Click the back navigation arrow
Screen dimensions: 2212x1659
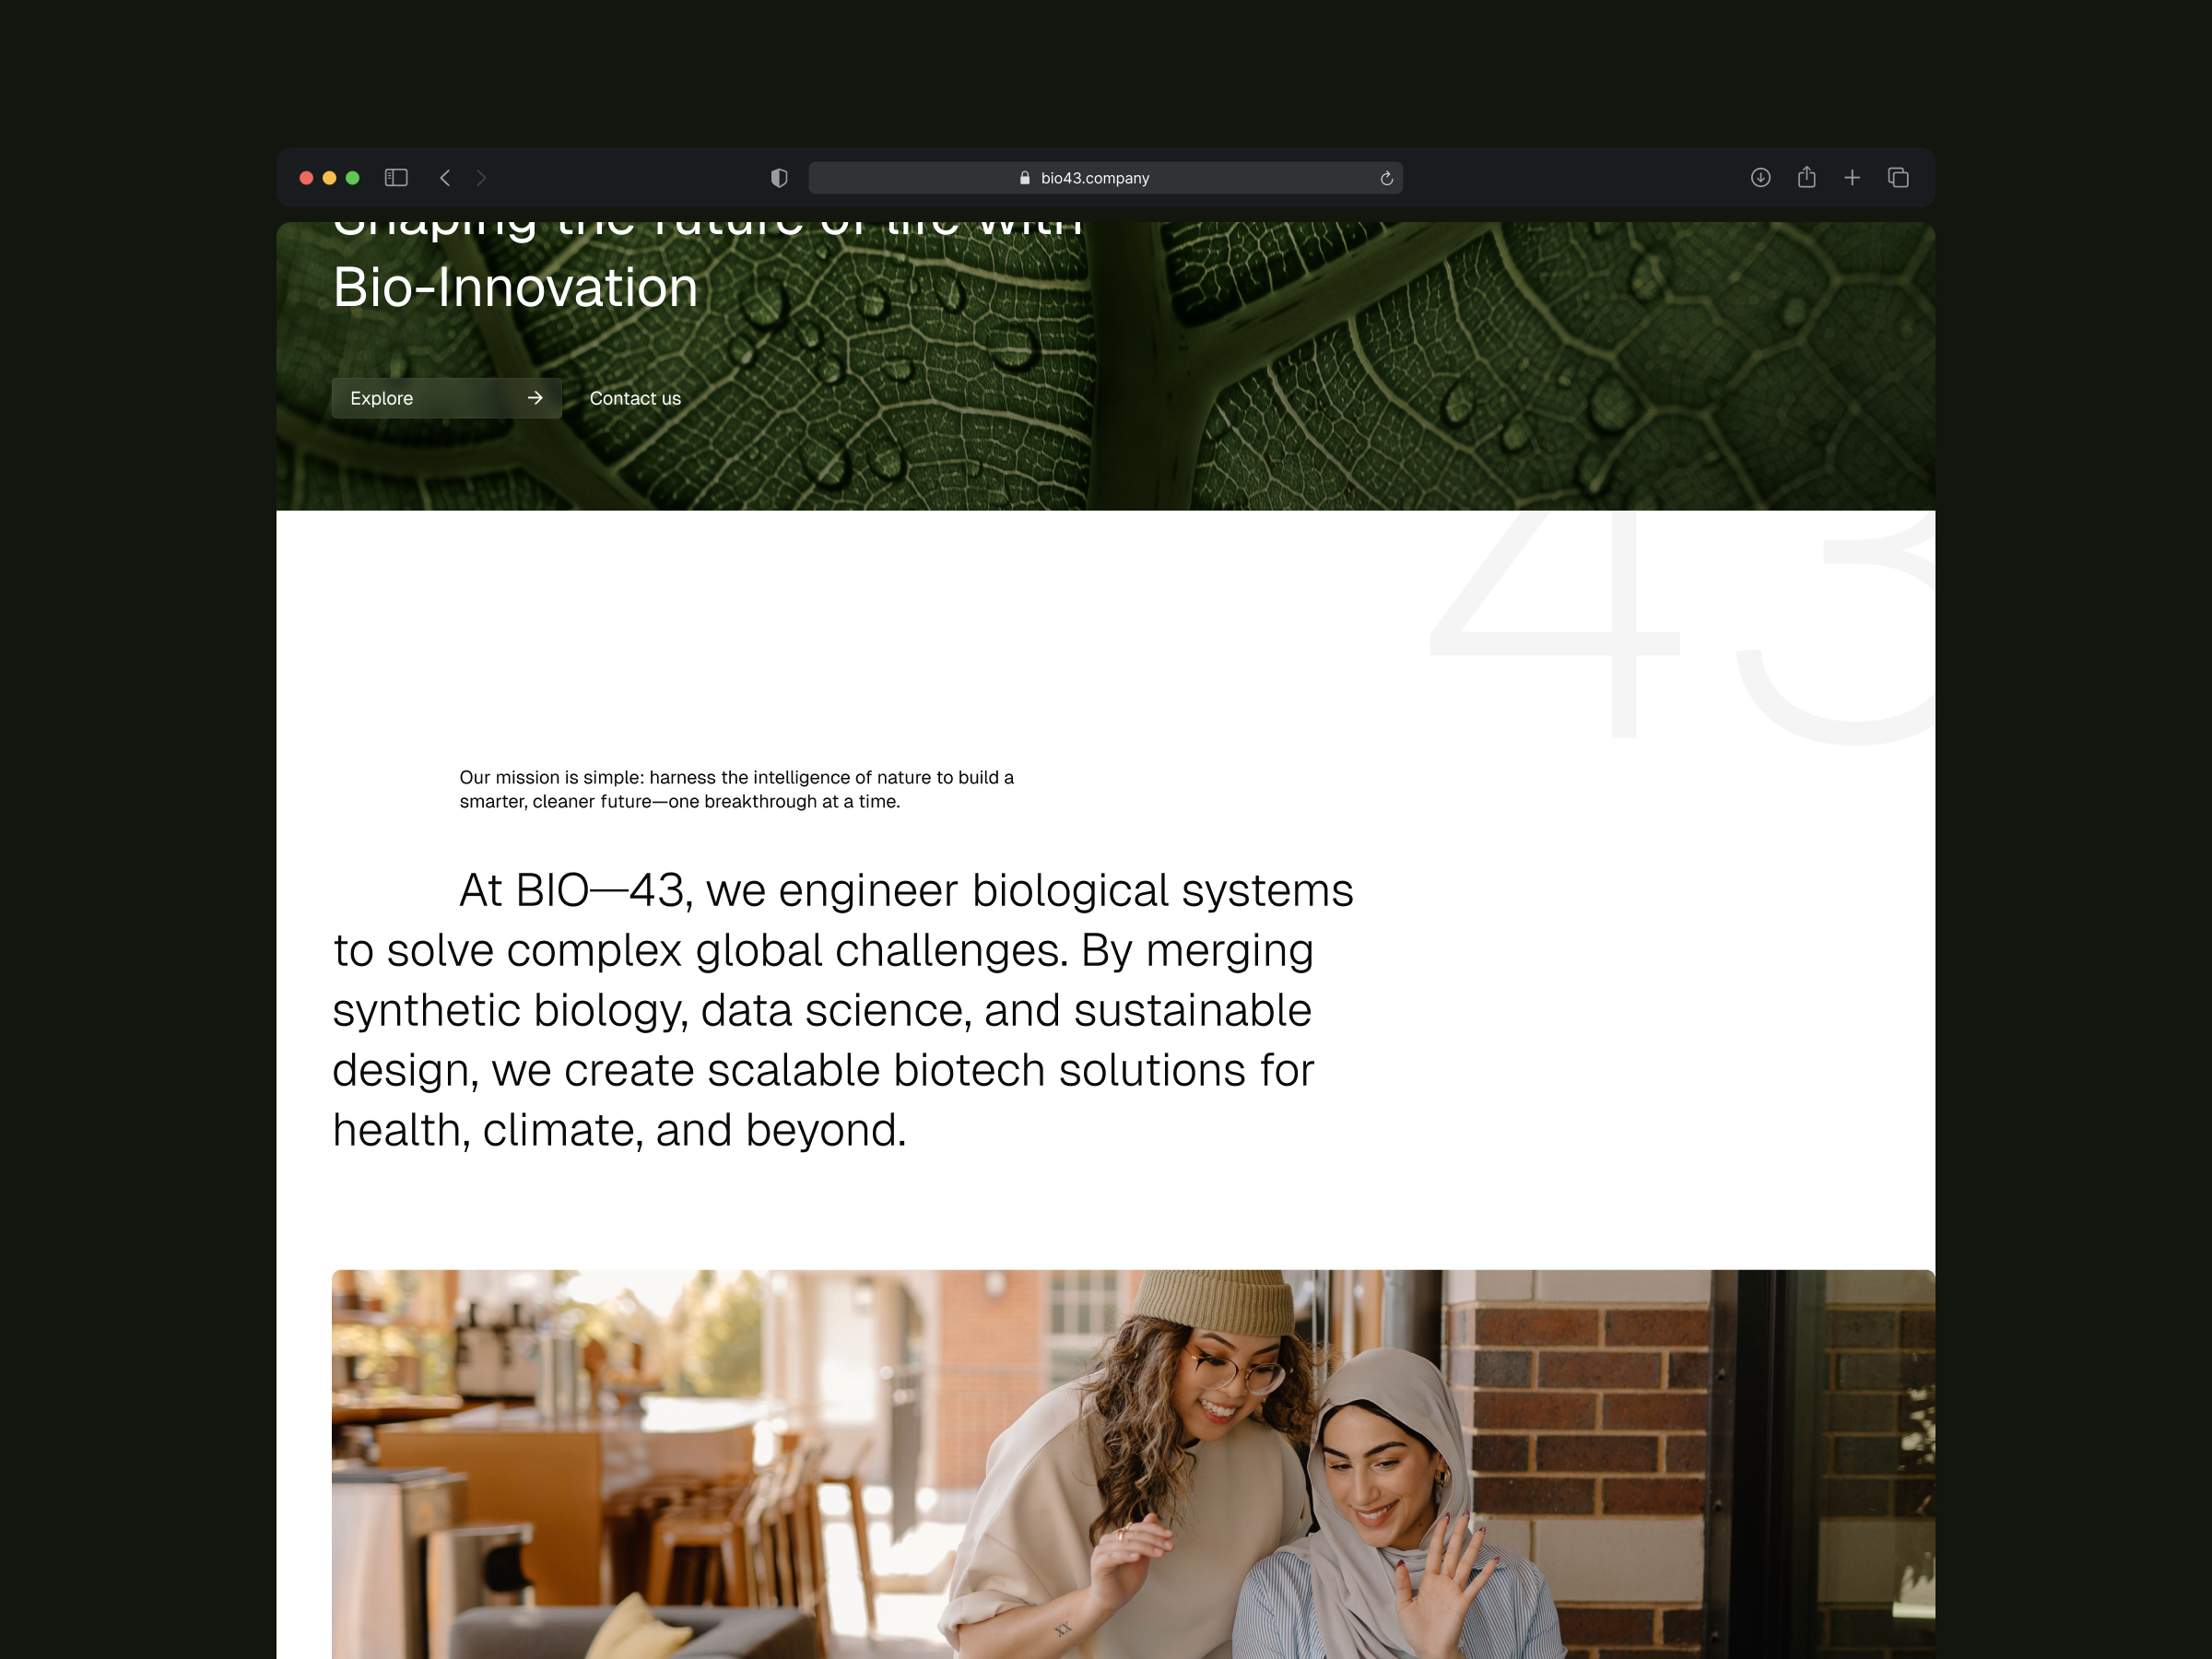(445, 177)
